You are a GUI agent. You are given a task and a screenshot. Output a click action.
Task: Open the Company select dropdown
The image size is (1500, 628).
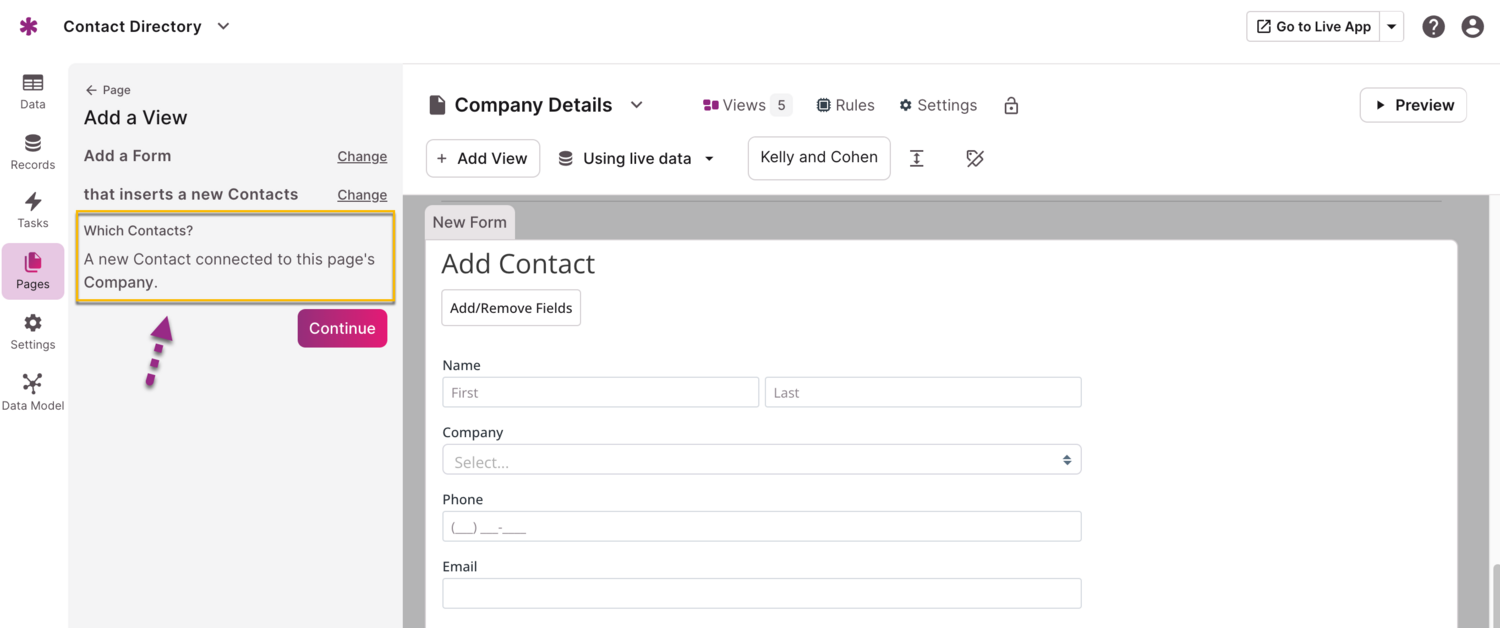point(761,460)
